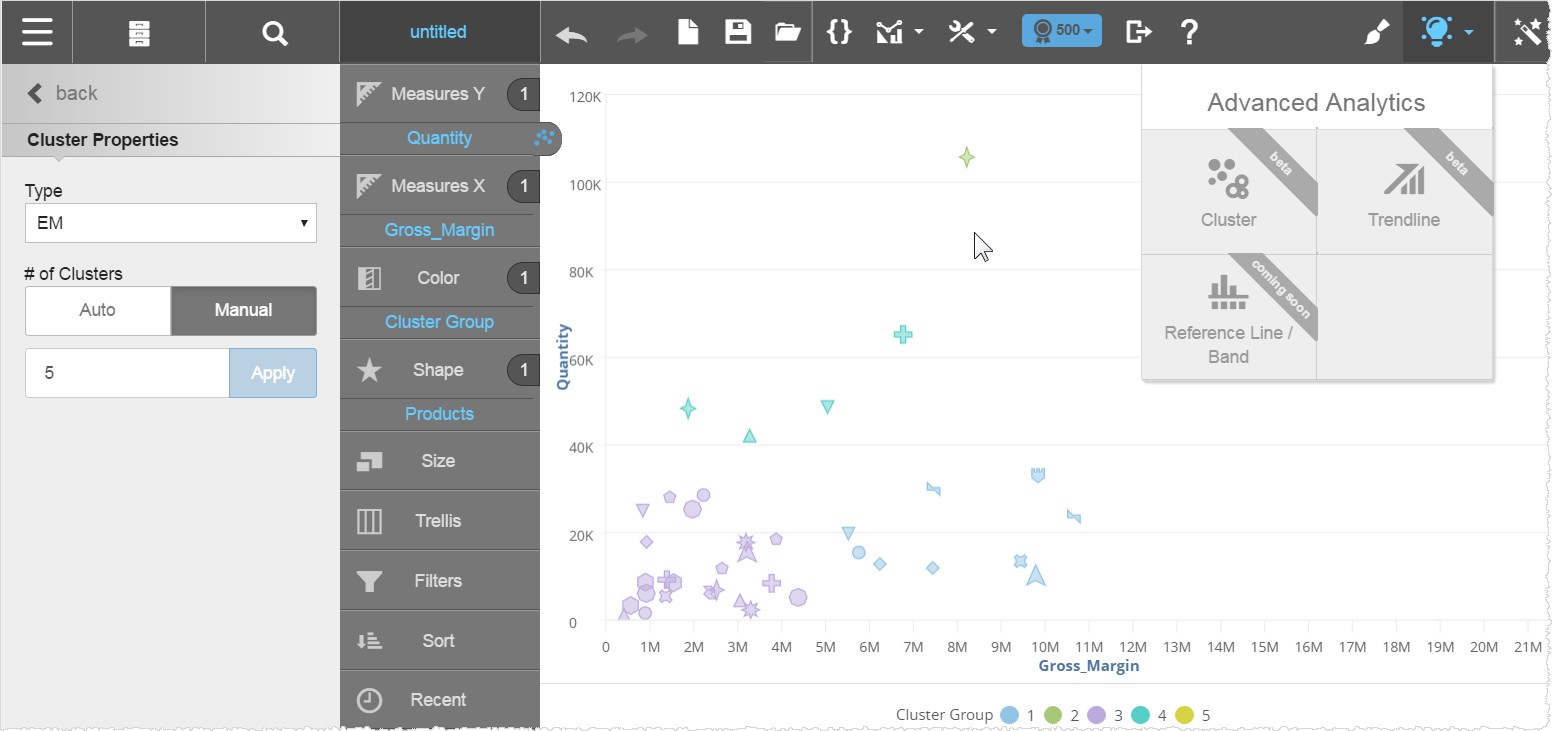Switch number of clusters to Auto

[x=98, y=310]
